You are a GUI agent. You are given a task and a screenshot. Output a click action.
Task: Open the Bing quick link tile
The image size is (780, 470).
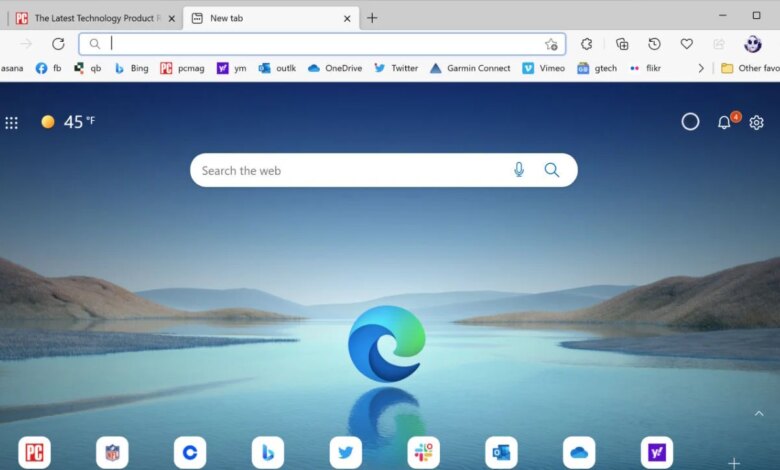coord(268,452)
